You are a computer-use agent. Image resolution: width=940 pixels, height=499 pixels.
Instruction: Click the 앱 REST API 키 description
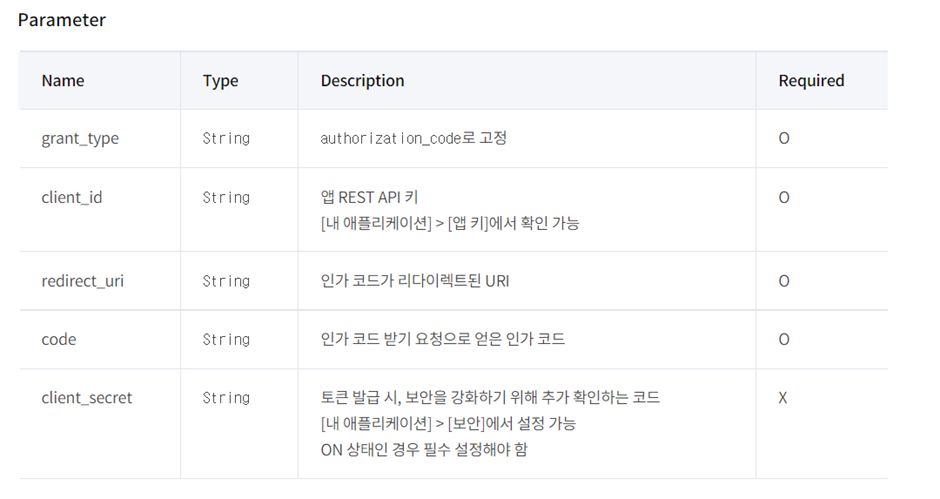pos(369,197)
